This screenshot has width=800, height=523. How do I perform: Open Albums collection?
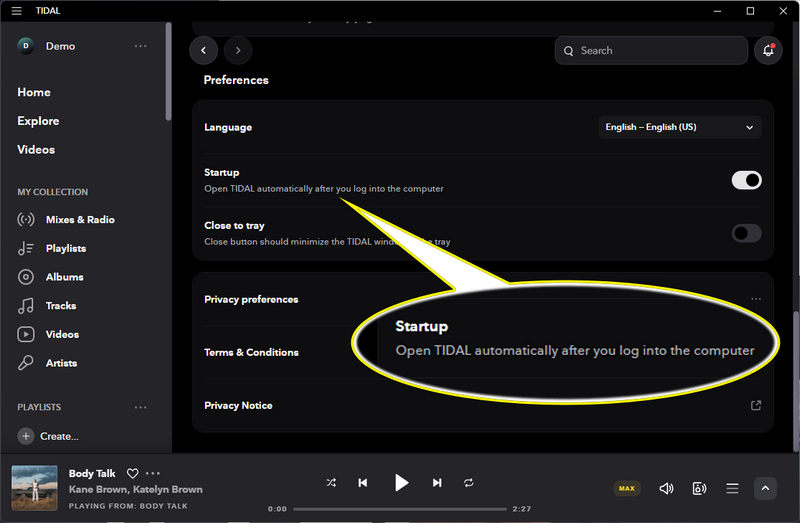(x=64, y=277)
